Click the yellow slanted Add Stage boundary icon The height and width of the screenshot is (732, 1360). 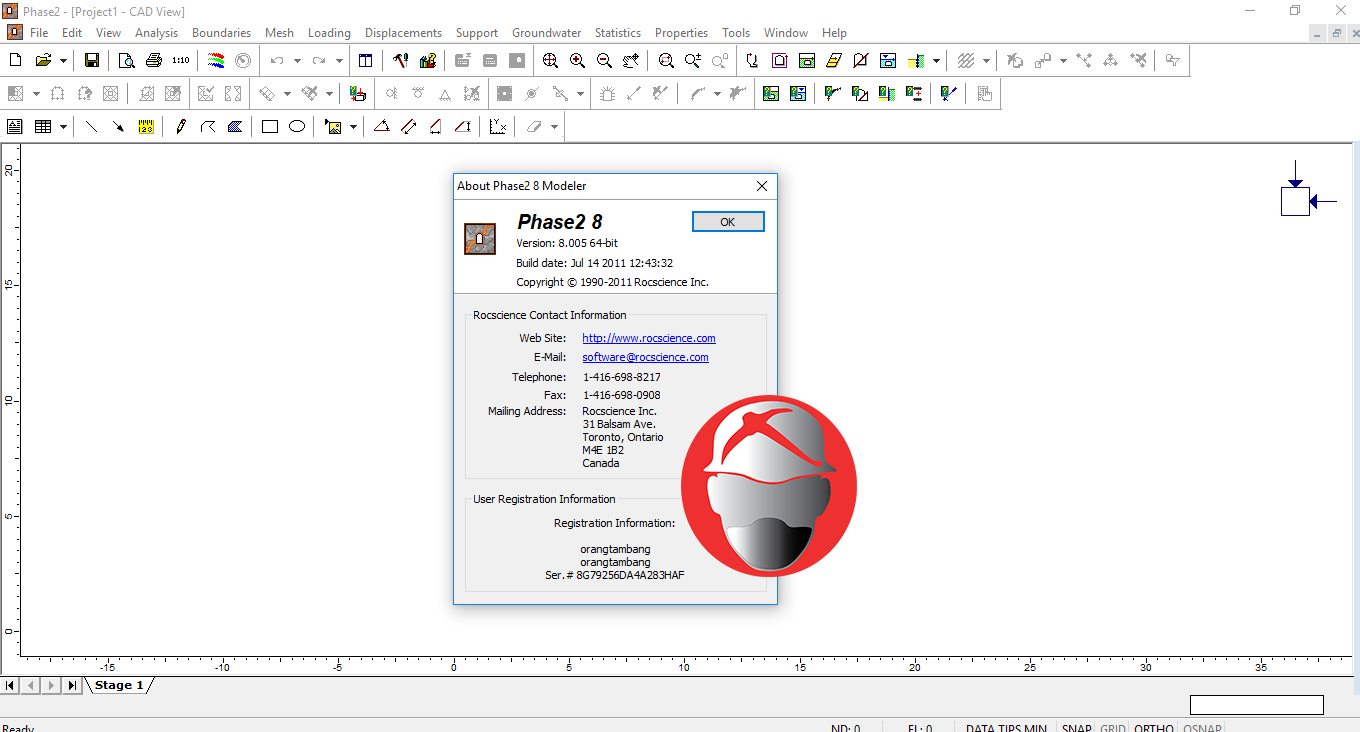pos(834,60)
